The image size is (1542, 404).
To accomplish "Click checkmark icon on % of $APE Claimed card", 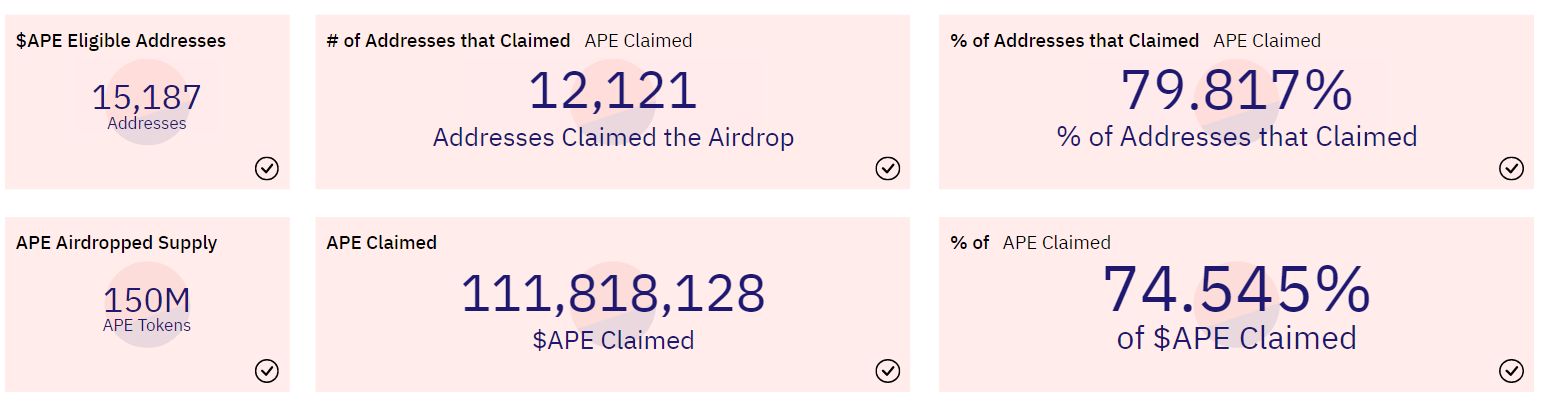I will tap(1512, 371).
